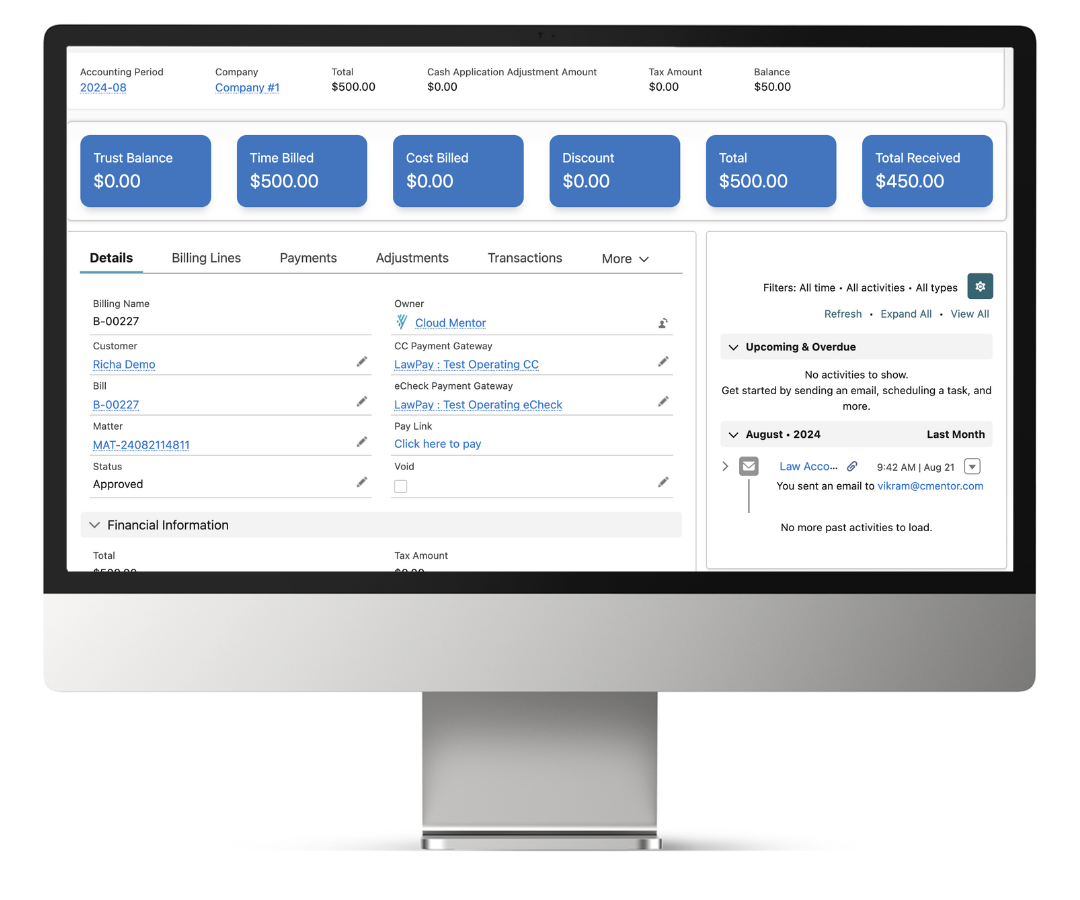Switch to the Payments tab
Image resolution: width=1080 pixels, height=900 pixels.
click(308, 258)
